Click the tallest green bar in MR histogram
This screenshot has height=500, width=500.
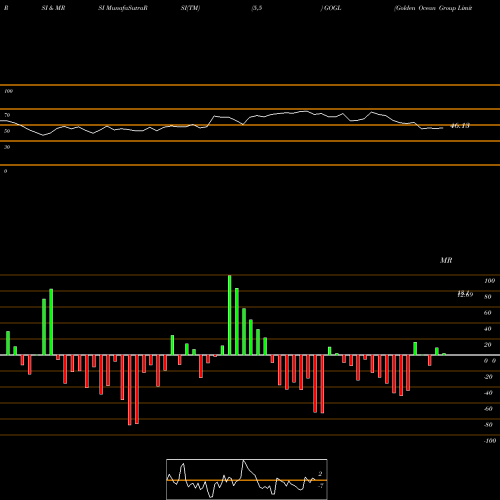point(230,315)
